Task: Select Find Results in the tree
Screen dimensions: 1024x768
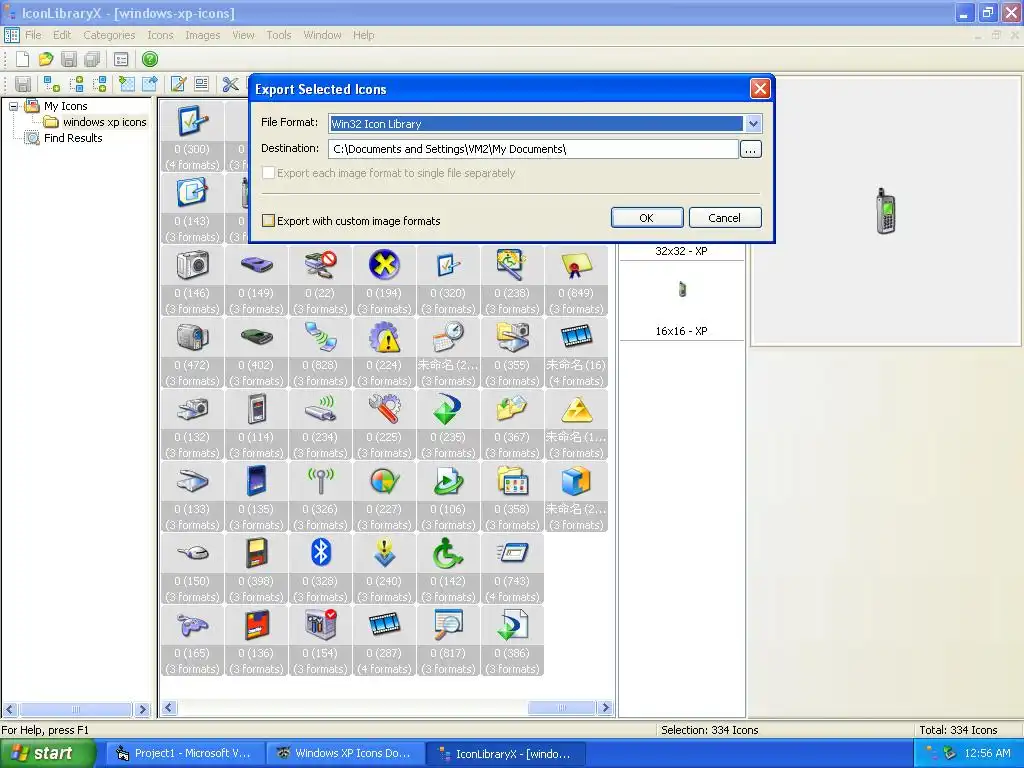Action: pos(73,138)
